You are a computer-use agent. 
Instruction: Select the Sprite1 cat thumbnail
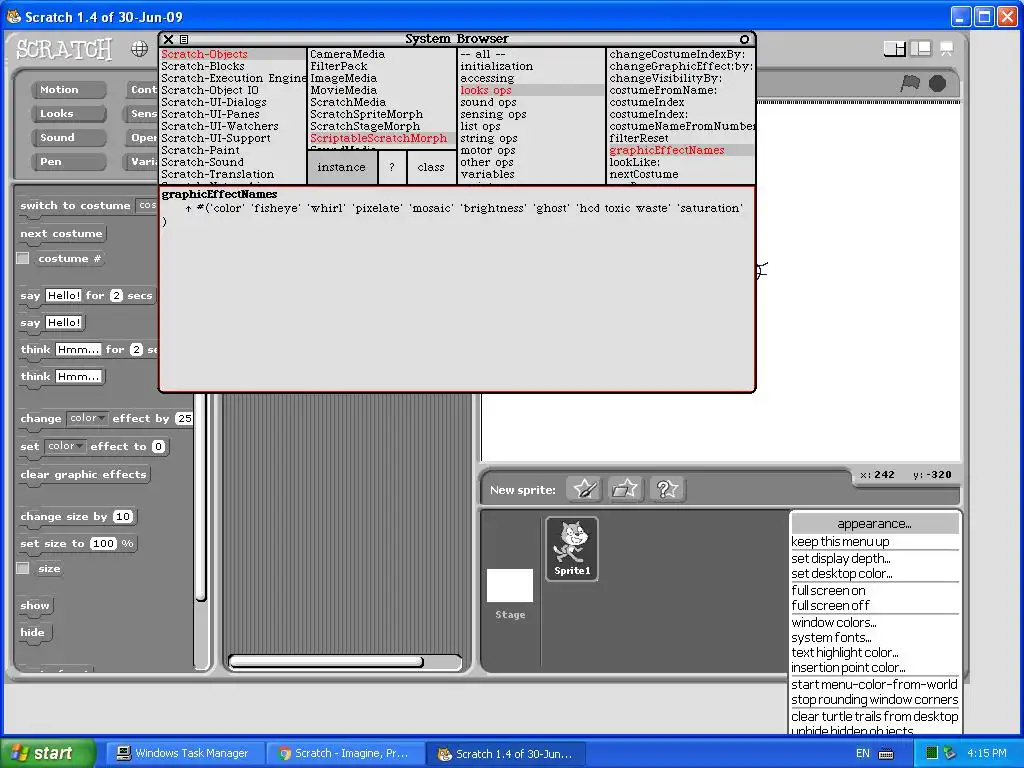pos(572,549)
